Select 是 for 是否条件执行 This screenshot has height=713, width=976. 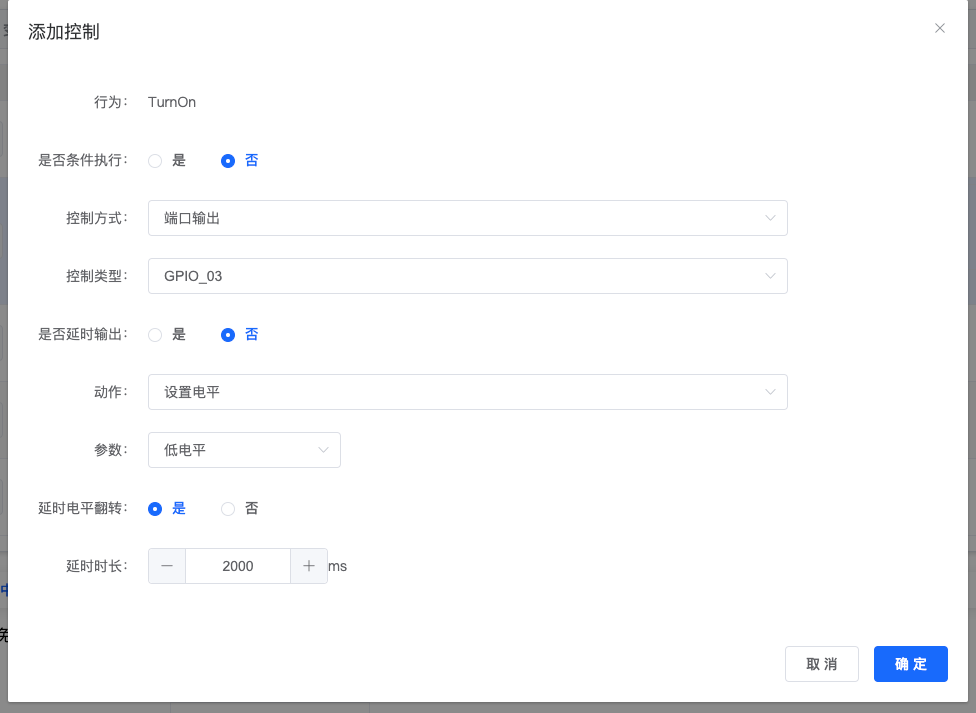pos(155,160)
